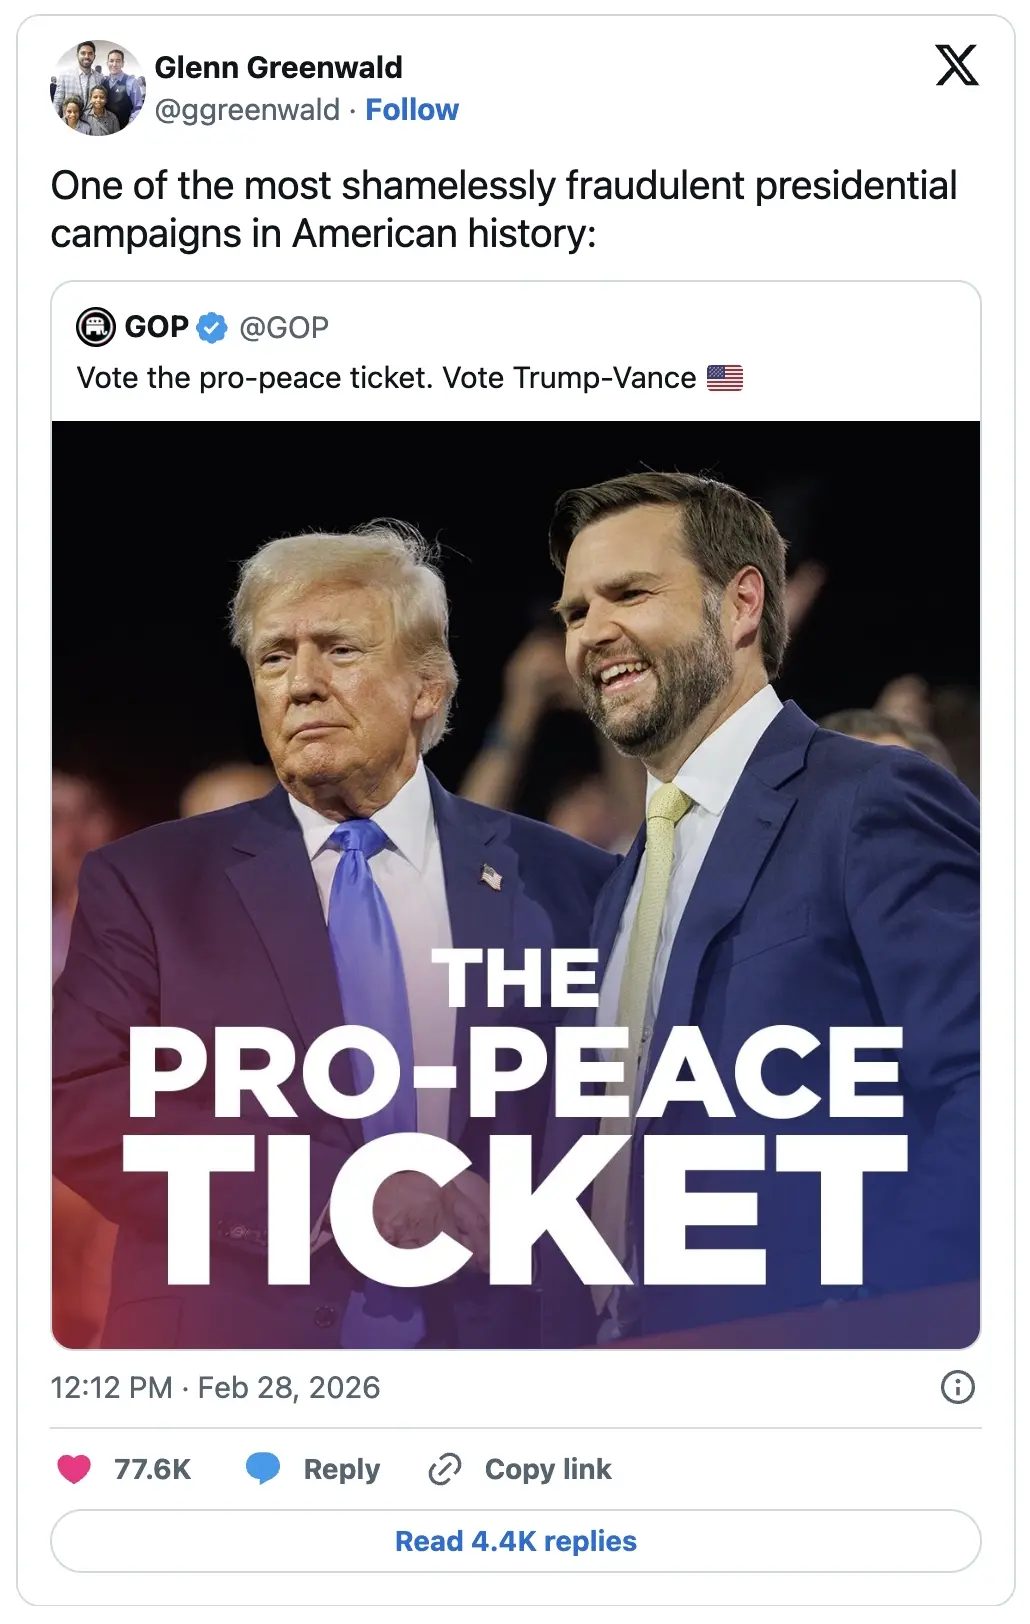Open the tweet author's profile avatar
Viewport: 1030px width, 1624px height.
(98, 88)
